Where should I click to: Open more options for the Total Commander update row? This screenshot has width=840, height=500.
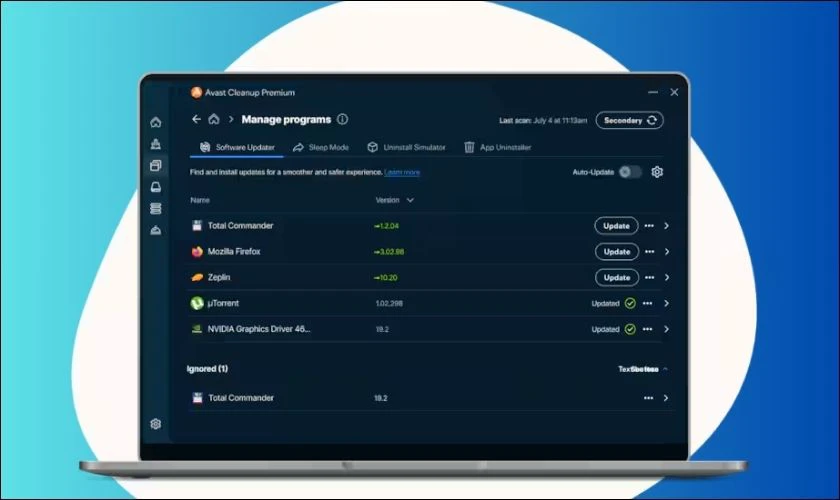(649, 226)
